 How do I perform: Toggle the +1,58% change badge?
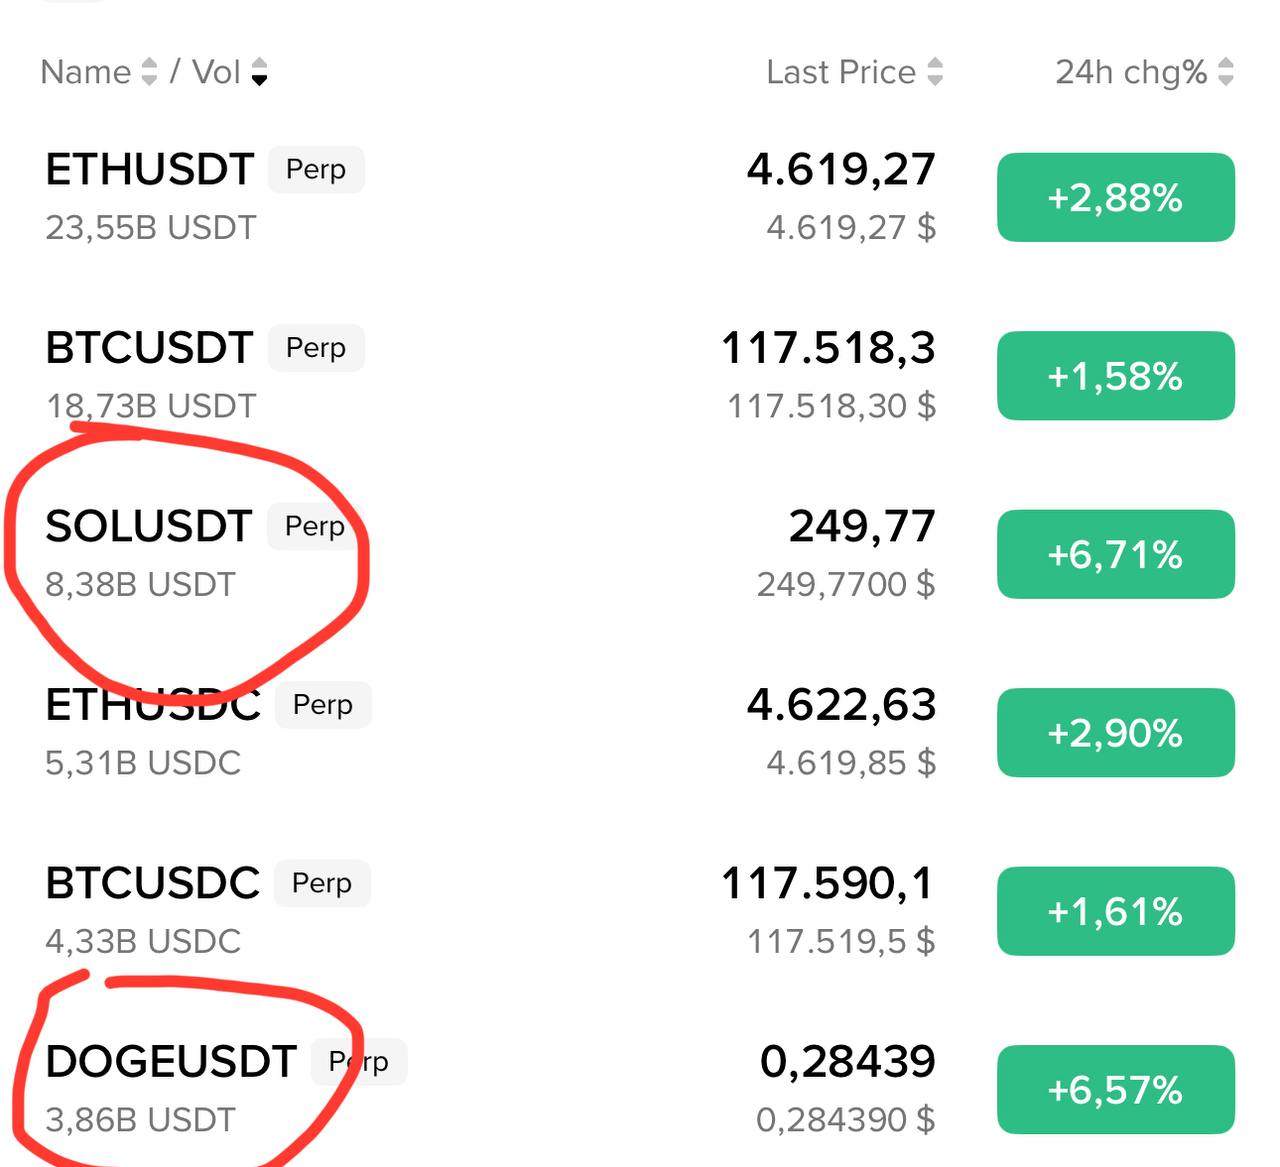tap(1115, 376)
